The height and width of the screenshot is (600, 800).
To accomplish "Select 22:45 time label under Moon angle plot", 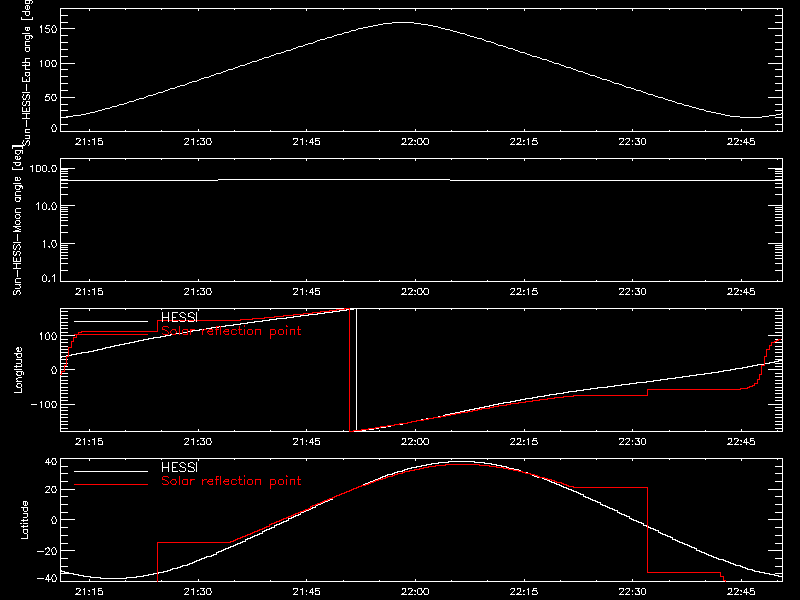I will pyautogui.click(x=741, y=292).
